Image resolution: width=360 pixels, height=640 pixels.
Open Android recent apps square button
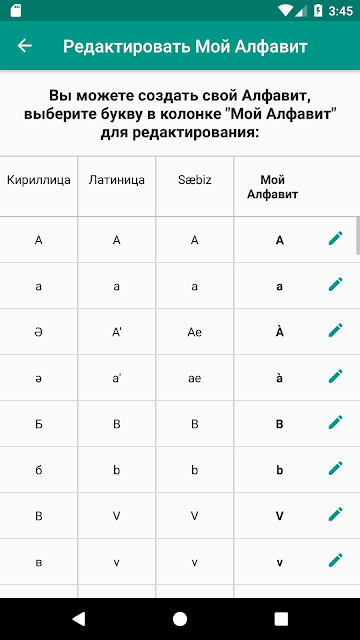(x=281, y=619)
